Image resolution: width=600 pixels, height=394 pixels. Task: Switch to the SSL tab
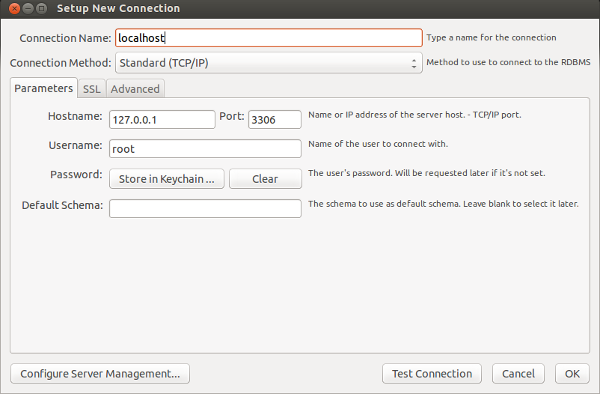(x=92, y=89)
